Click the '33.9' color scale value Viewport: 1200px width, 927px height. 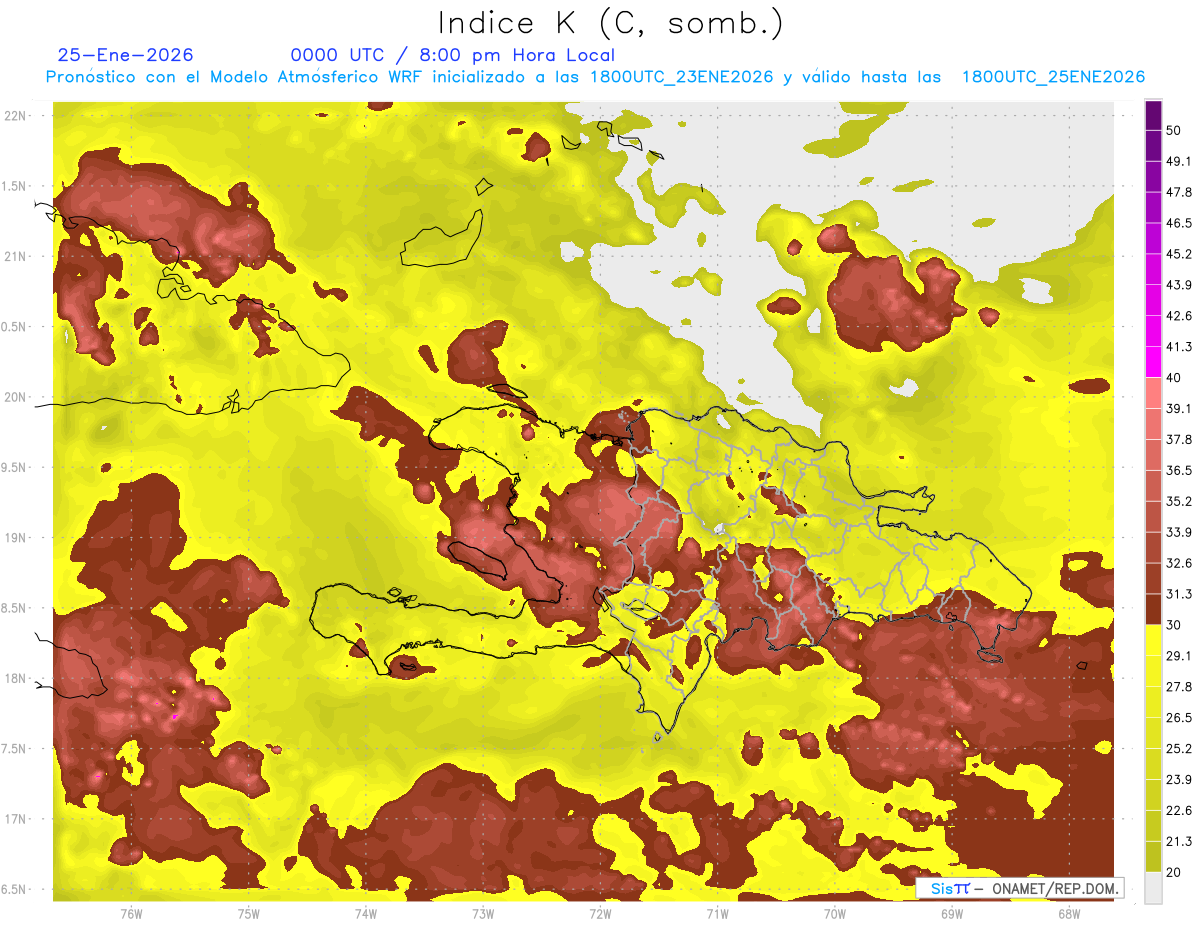[1179, 532]
